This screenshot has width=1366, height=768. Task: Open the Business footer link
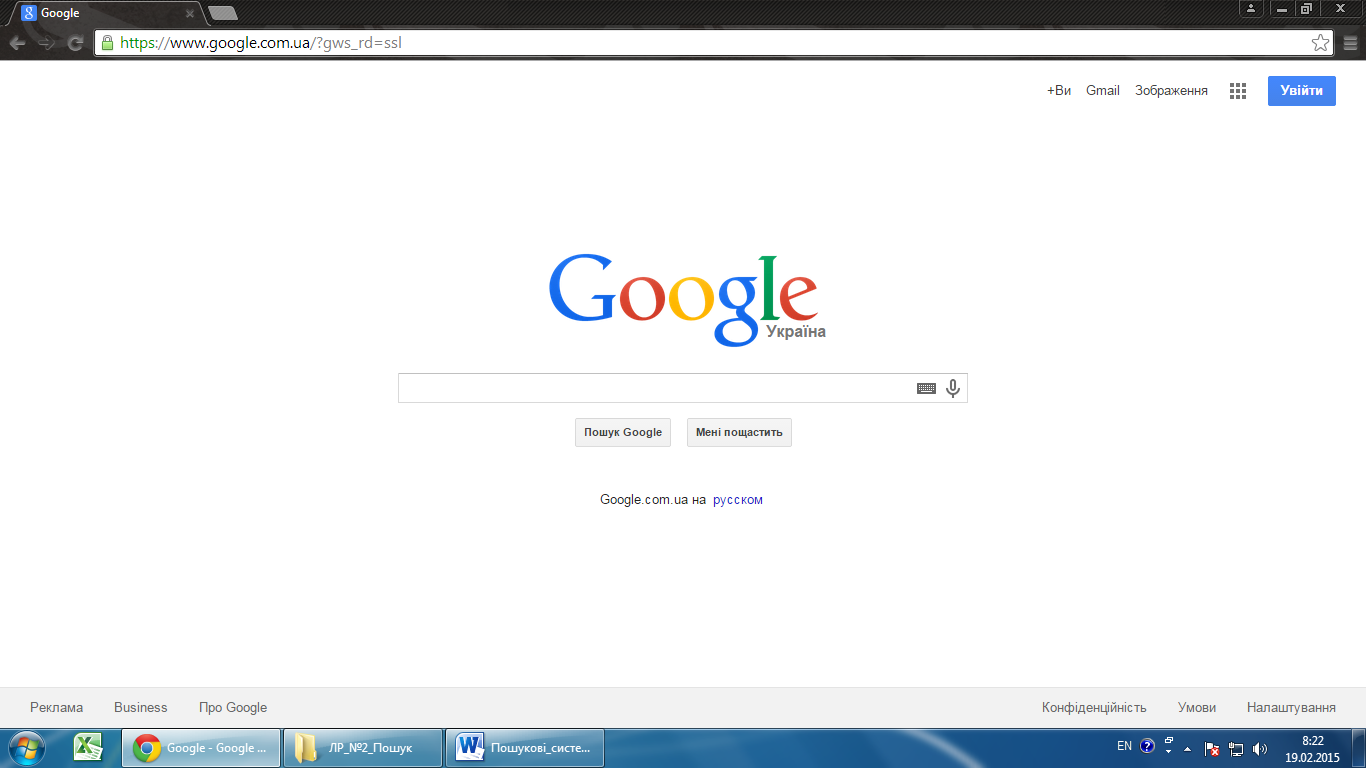tap(141, 707)
